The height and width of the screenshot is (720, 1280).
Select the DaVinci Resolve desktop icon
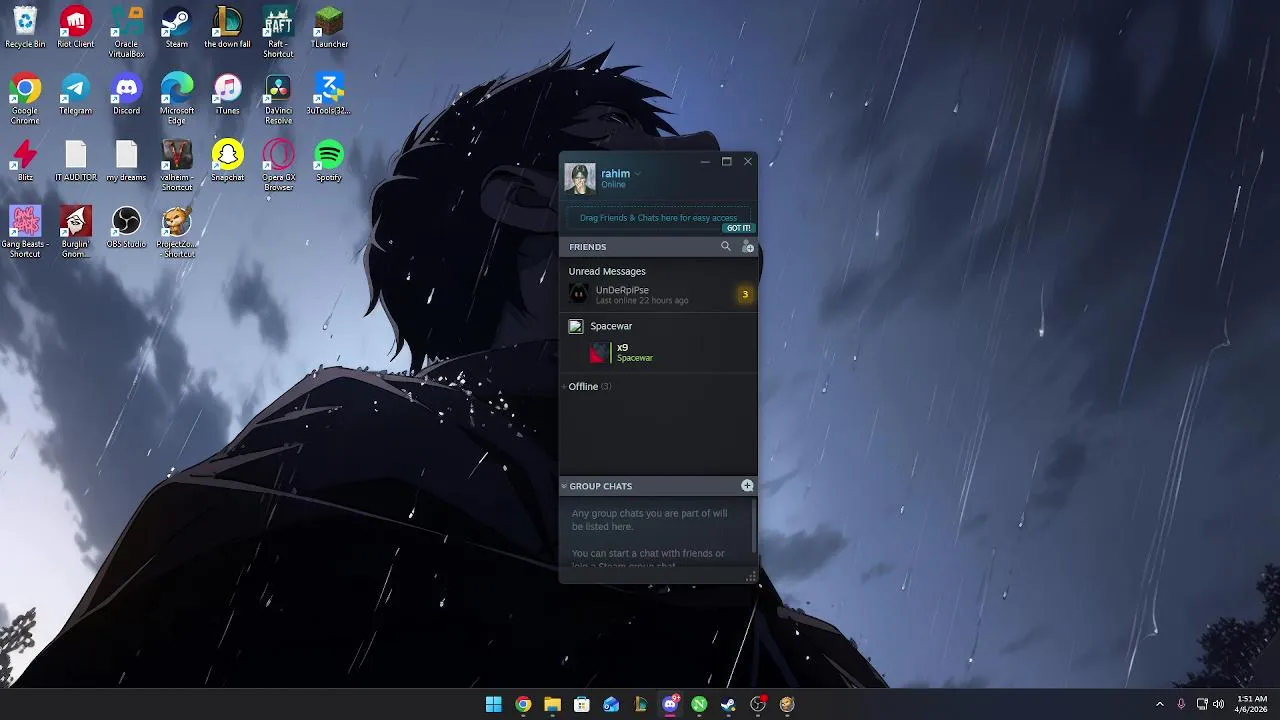pos(278,98)
